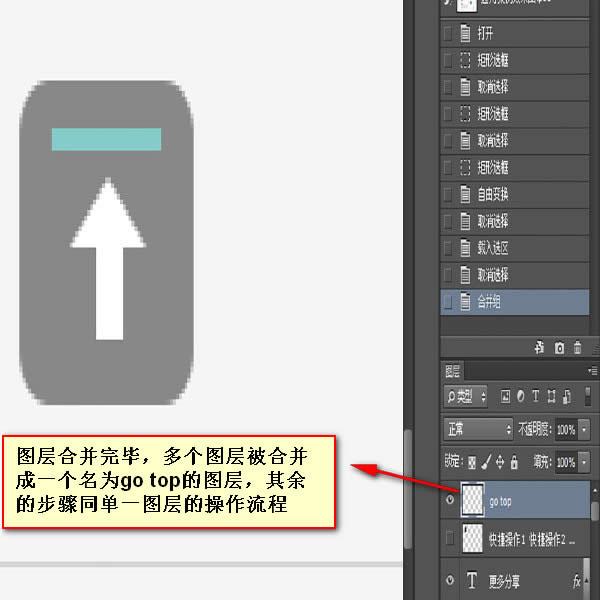Open the layers panel flyout menu
Image resolution: width=600 pixels, height=600 pixels.
coord(594,371)
